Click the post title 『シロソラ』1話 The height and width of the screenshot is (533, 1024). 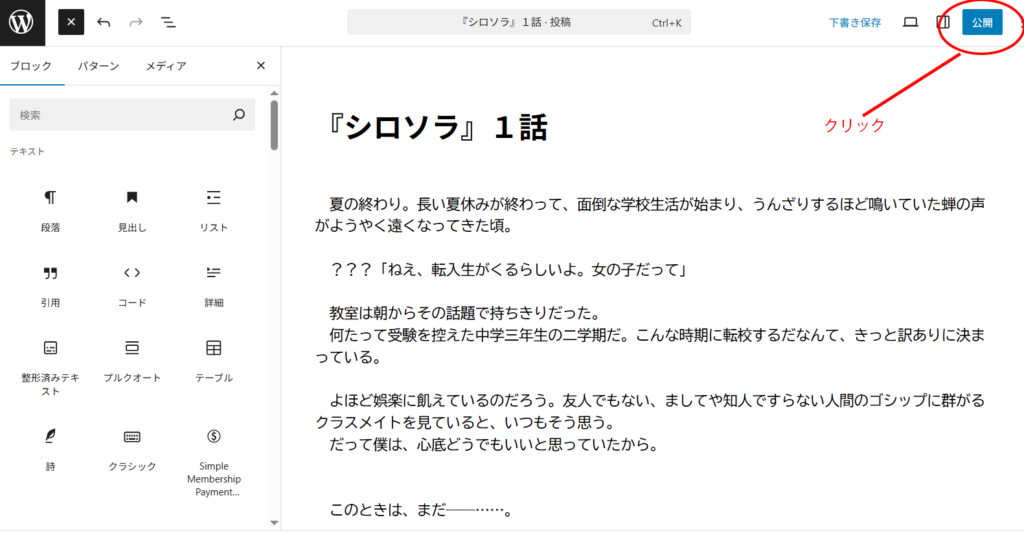(x=436, y=127)
